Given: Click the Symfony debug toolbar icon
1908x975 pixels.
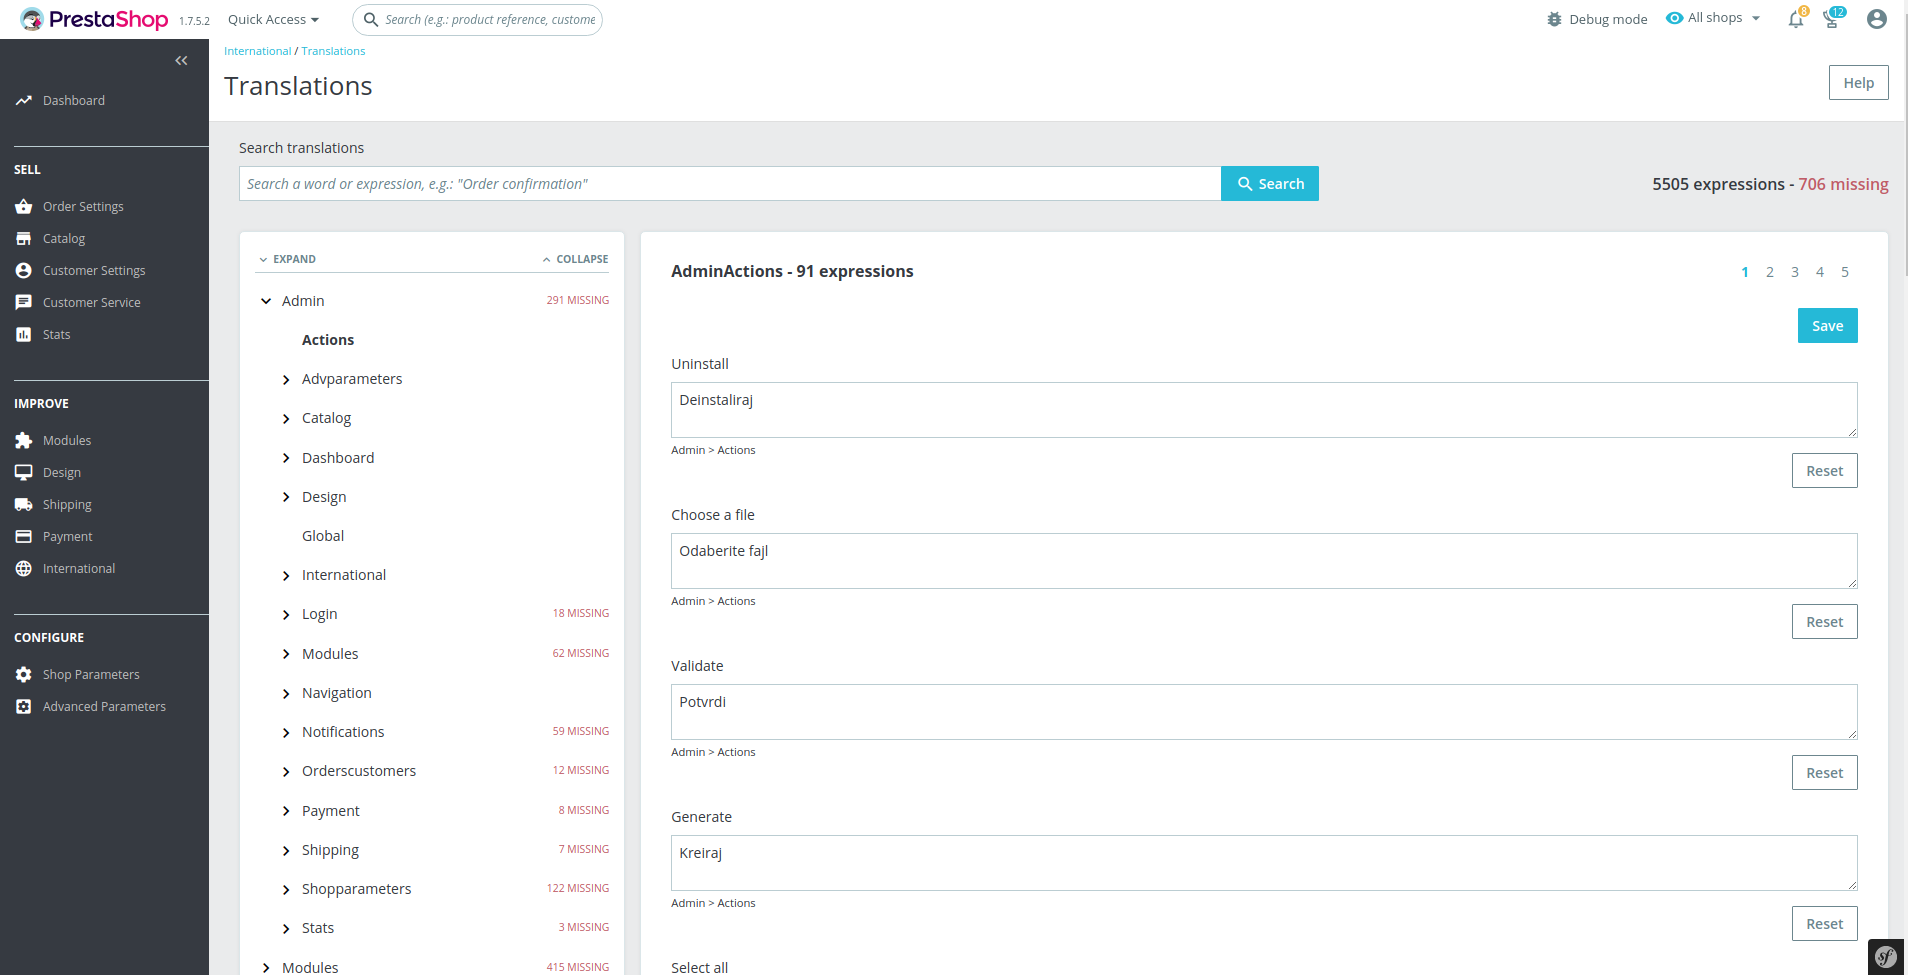Looking at the screenshot, I should [1886, 957].
